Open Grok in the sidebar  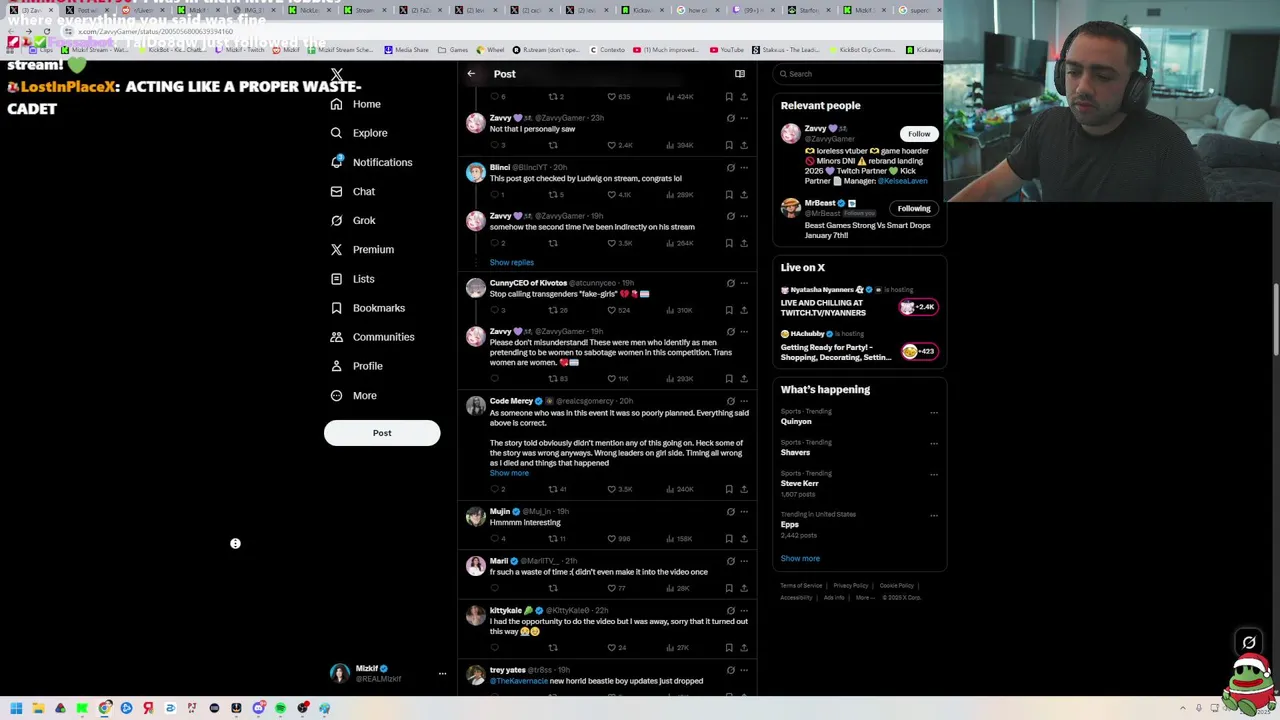coord(353,220)
